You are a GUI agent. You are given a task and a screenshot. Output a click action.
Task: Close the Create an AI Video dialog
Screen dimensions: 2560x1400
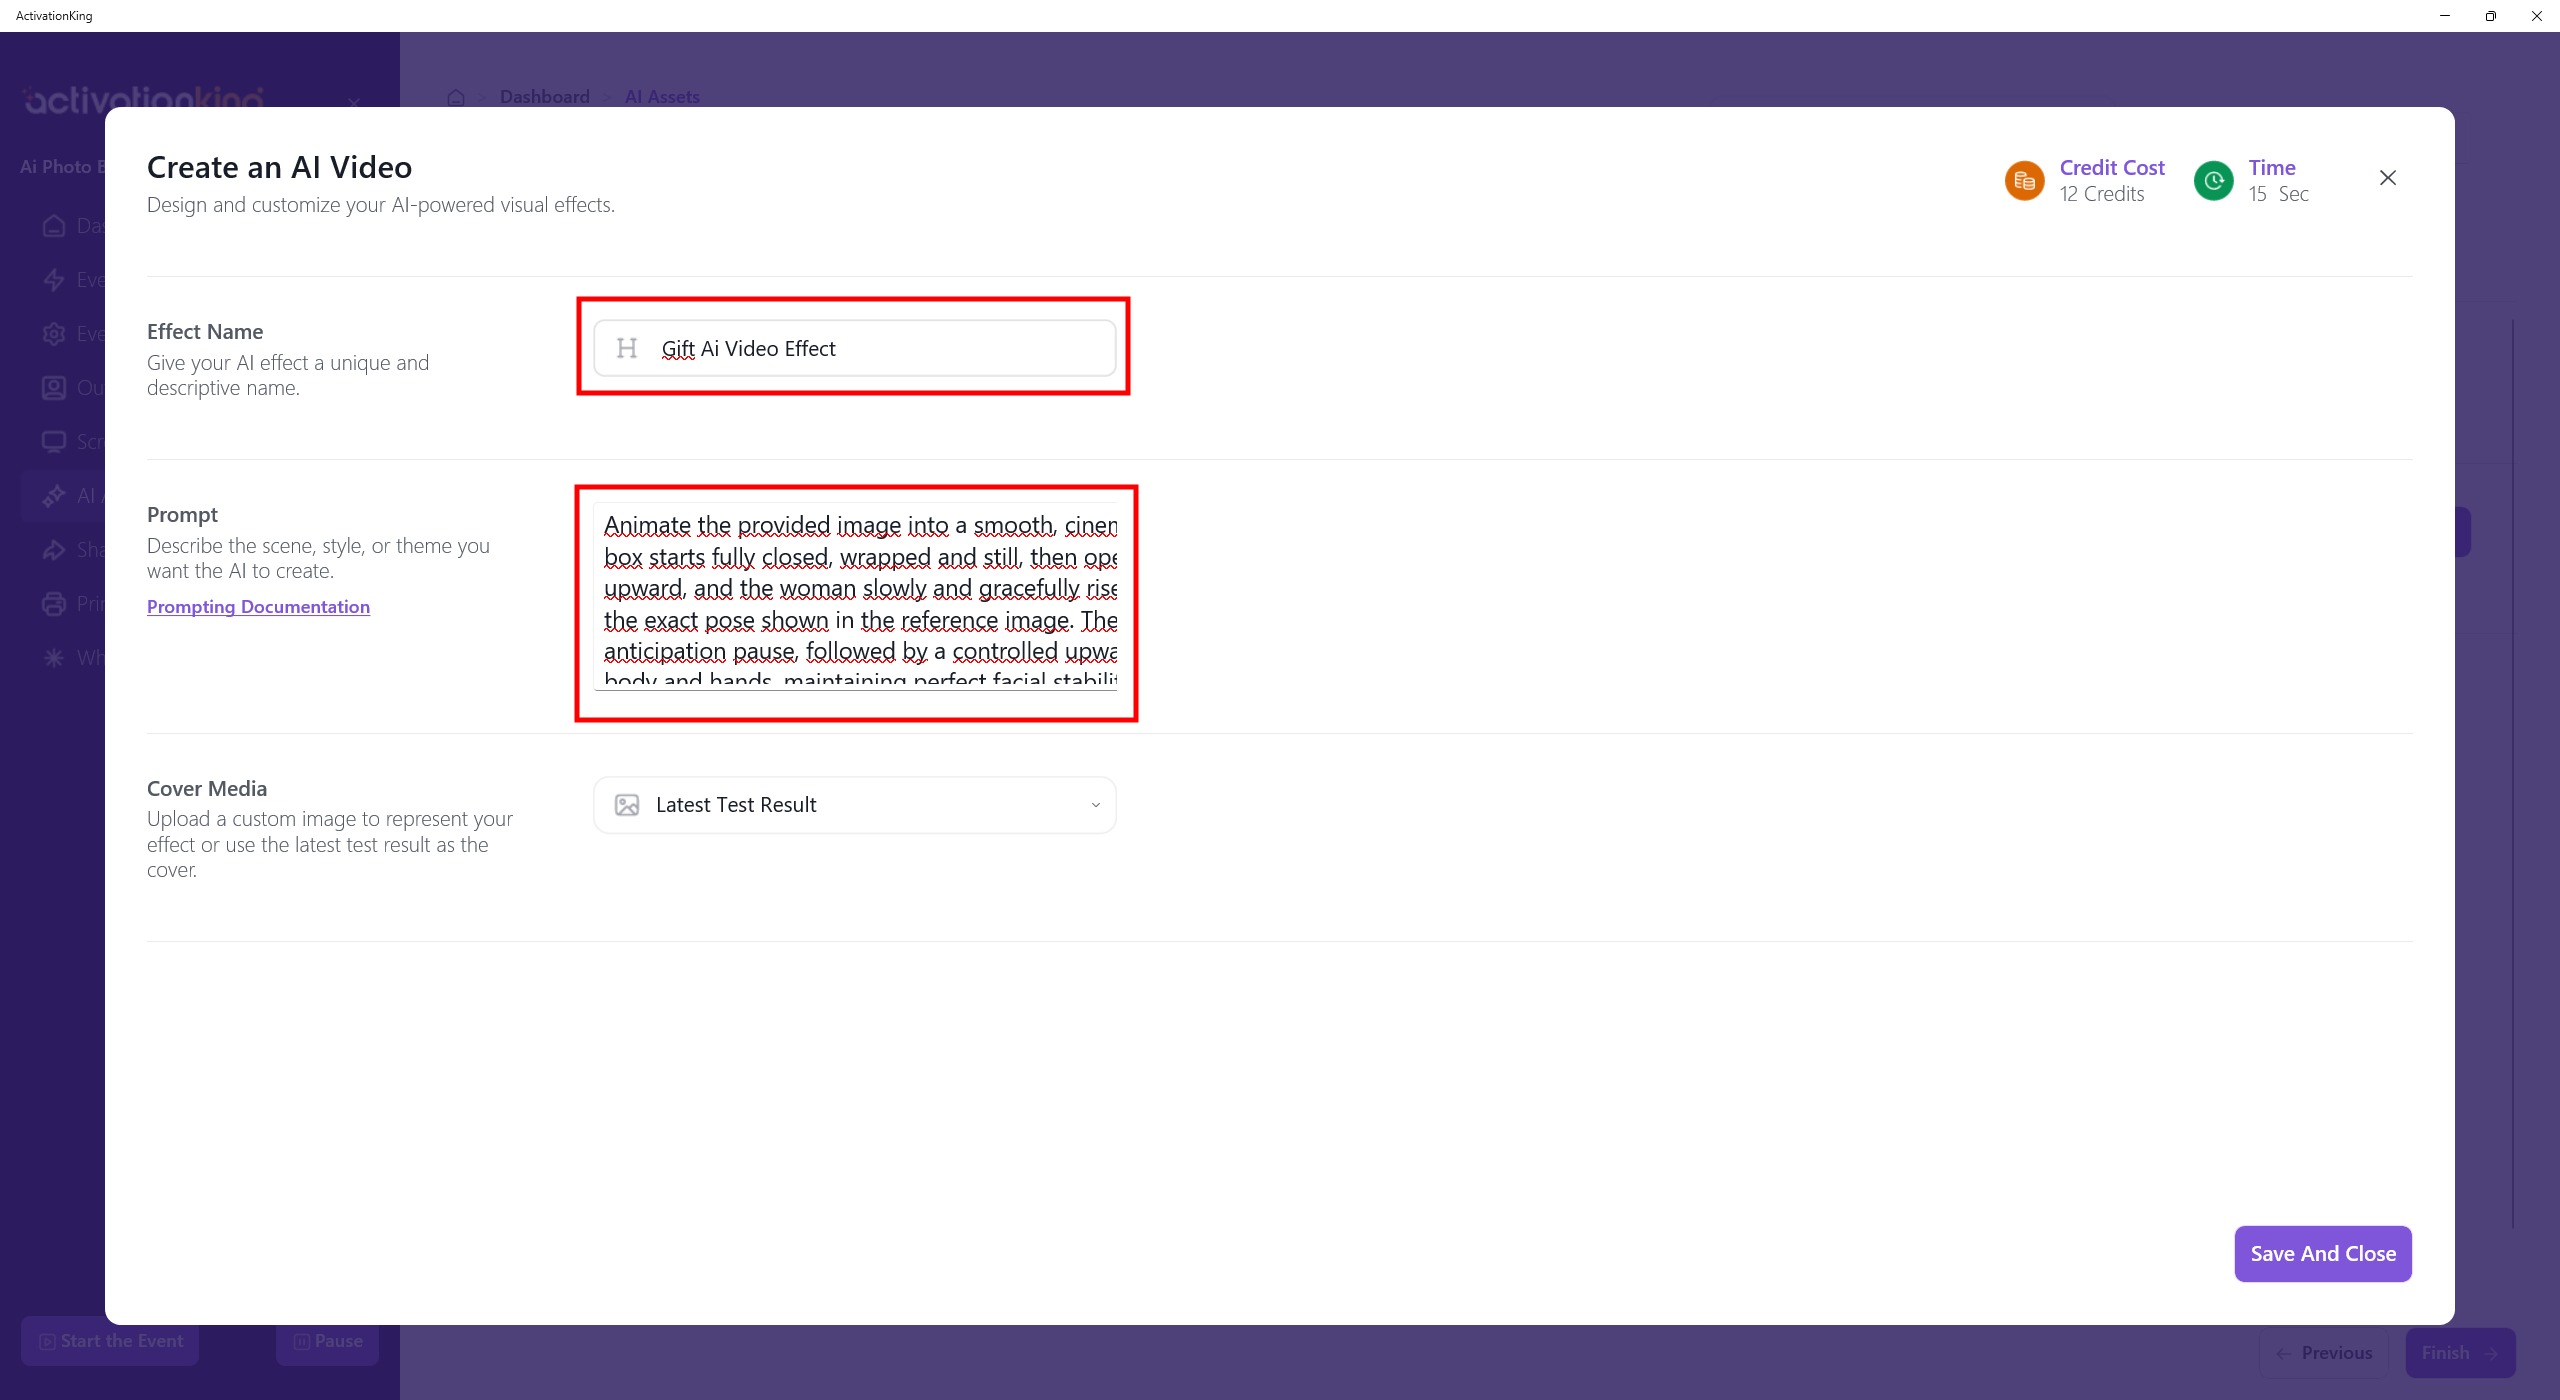click(x=2387, y=178)
